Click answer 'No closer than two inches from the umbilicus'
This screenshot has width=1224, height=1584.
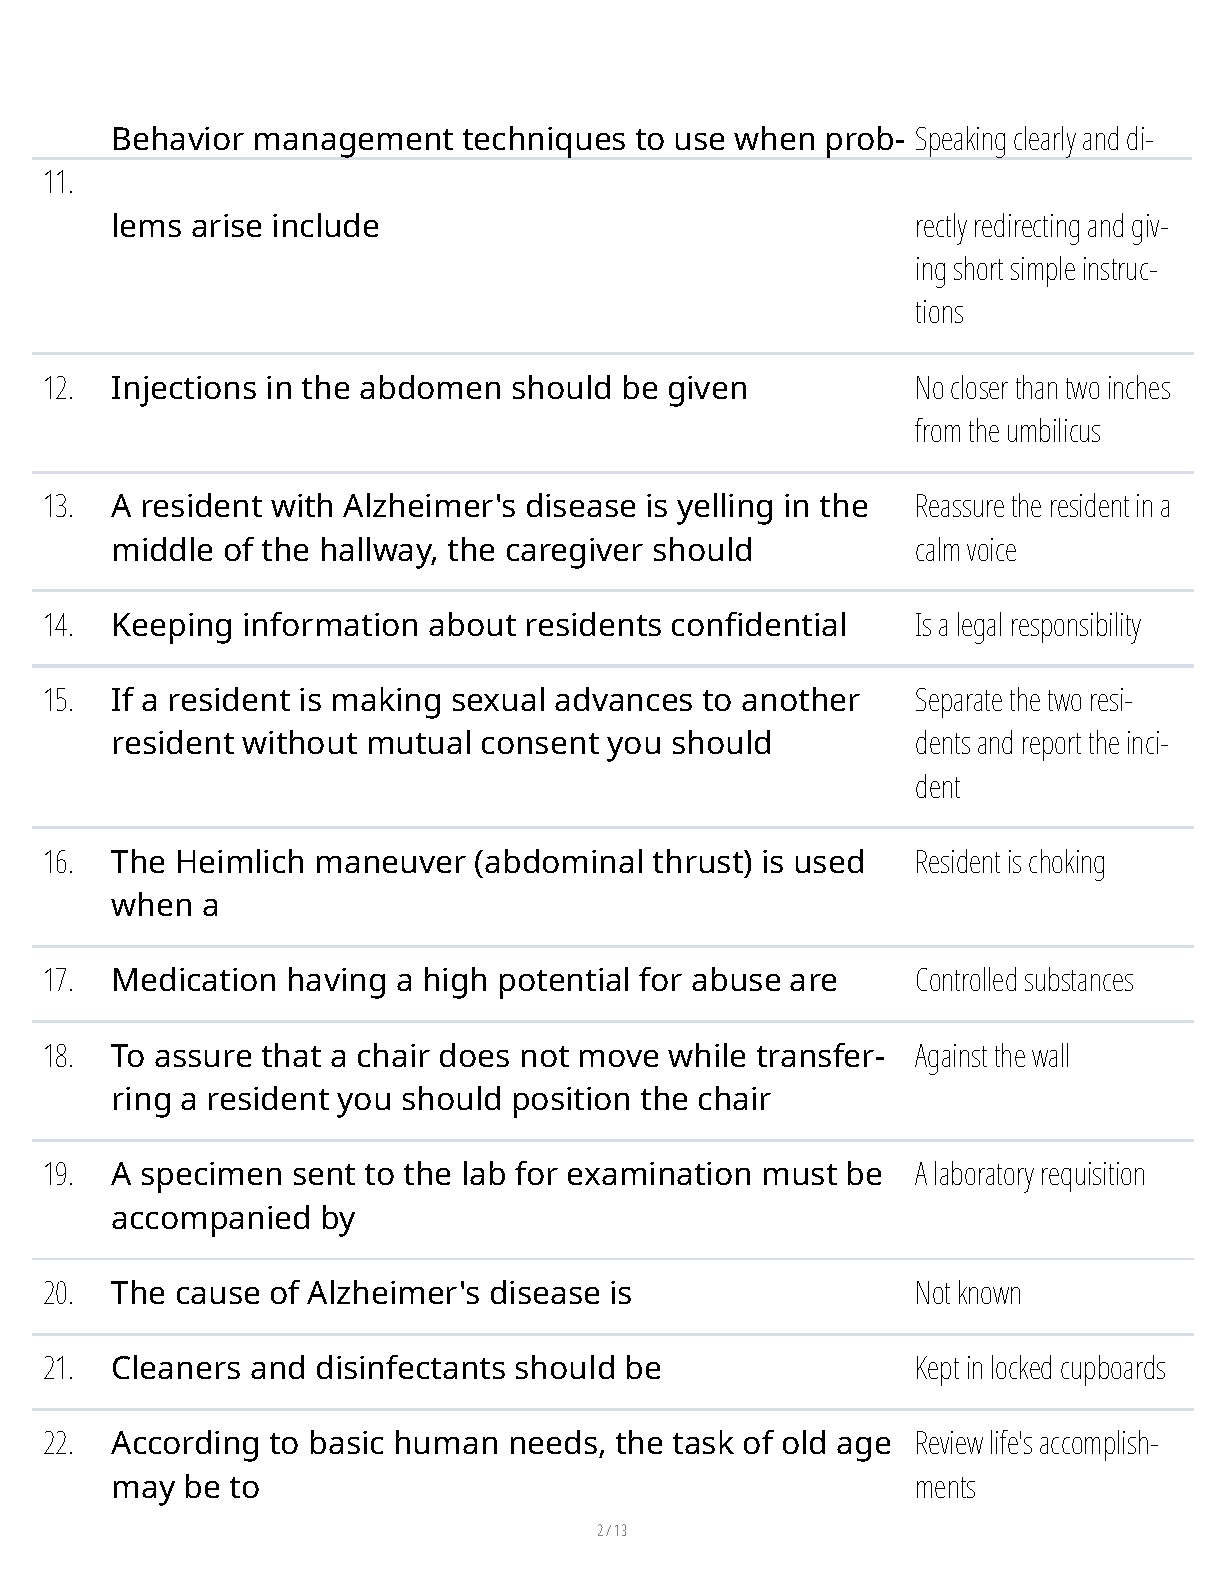pyautogui.click(x=1042, y=410)
